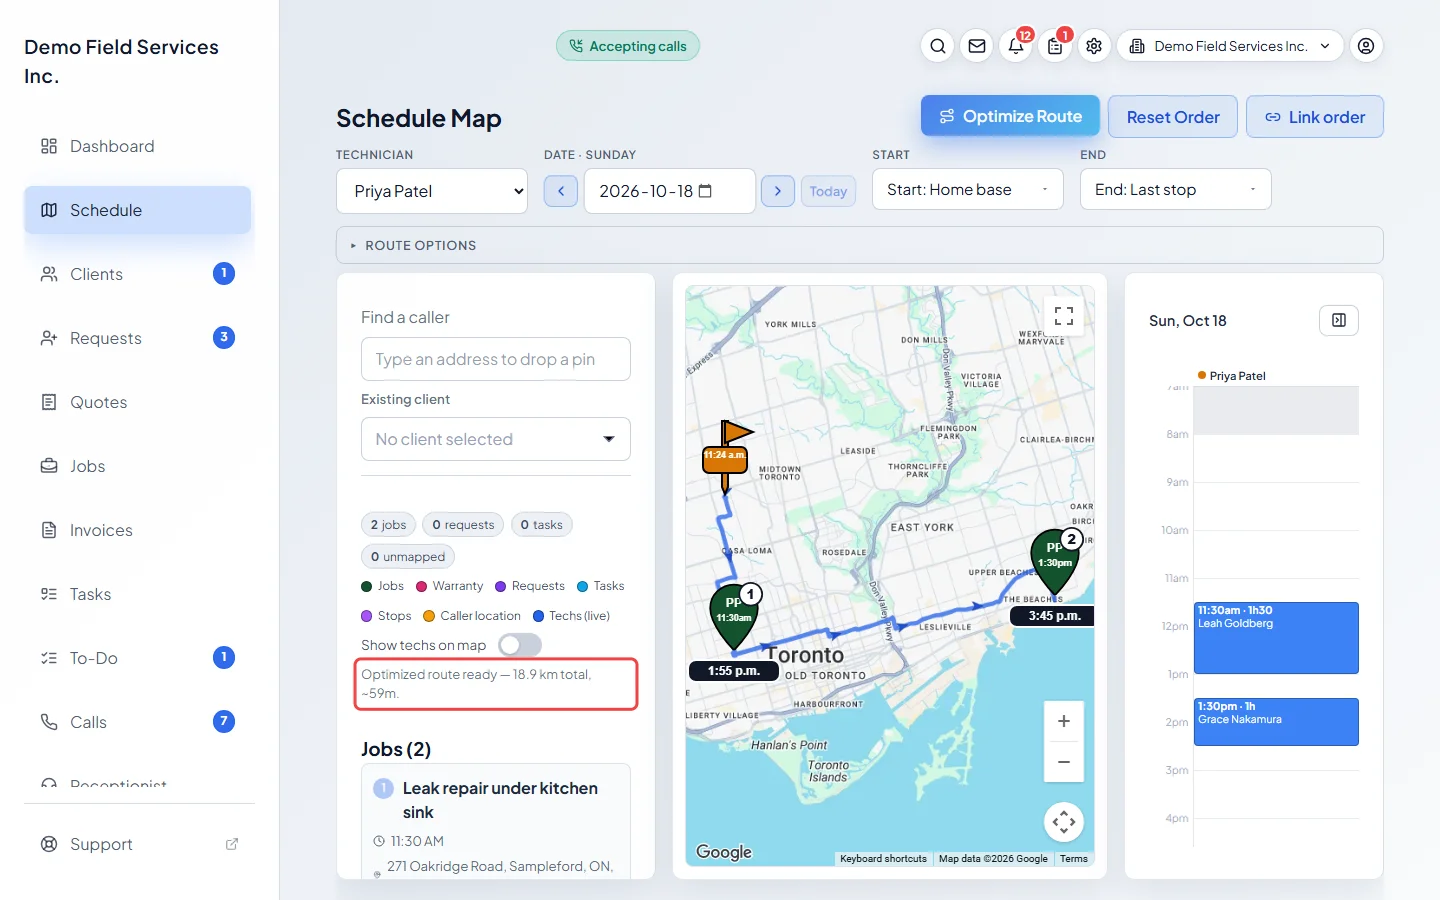Open the search icon in top bar
This screenshot has height=900, width=1440.
point(937,46)
